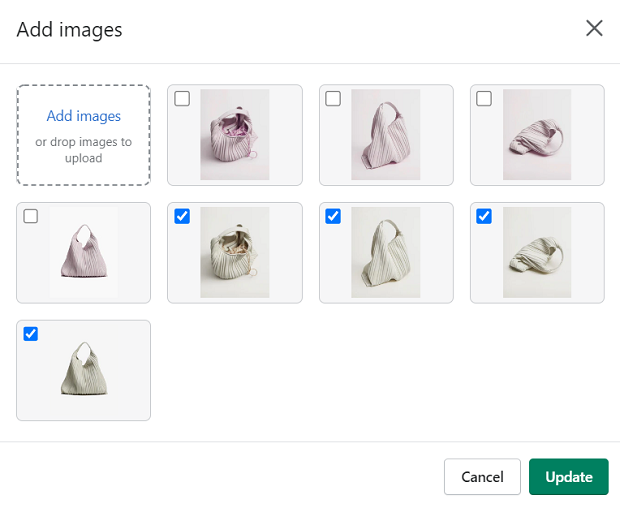Screen dimensions: 620x508
Task: Uncheck the cream open-top bag checkbox
Action: pos(182,216)
